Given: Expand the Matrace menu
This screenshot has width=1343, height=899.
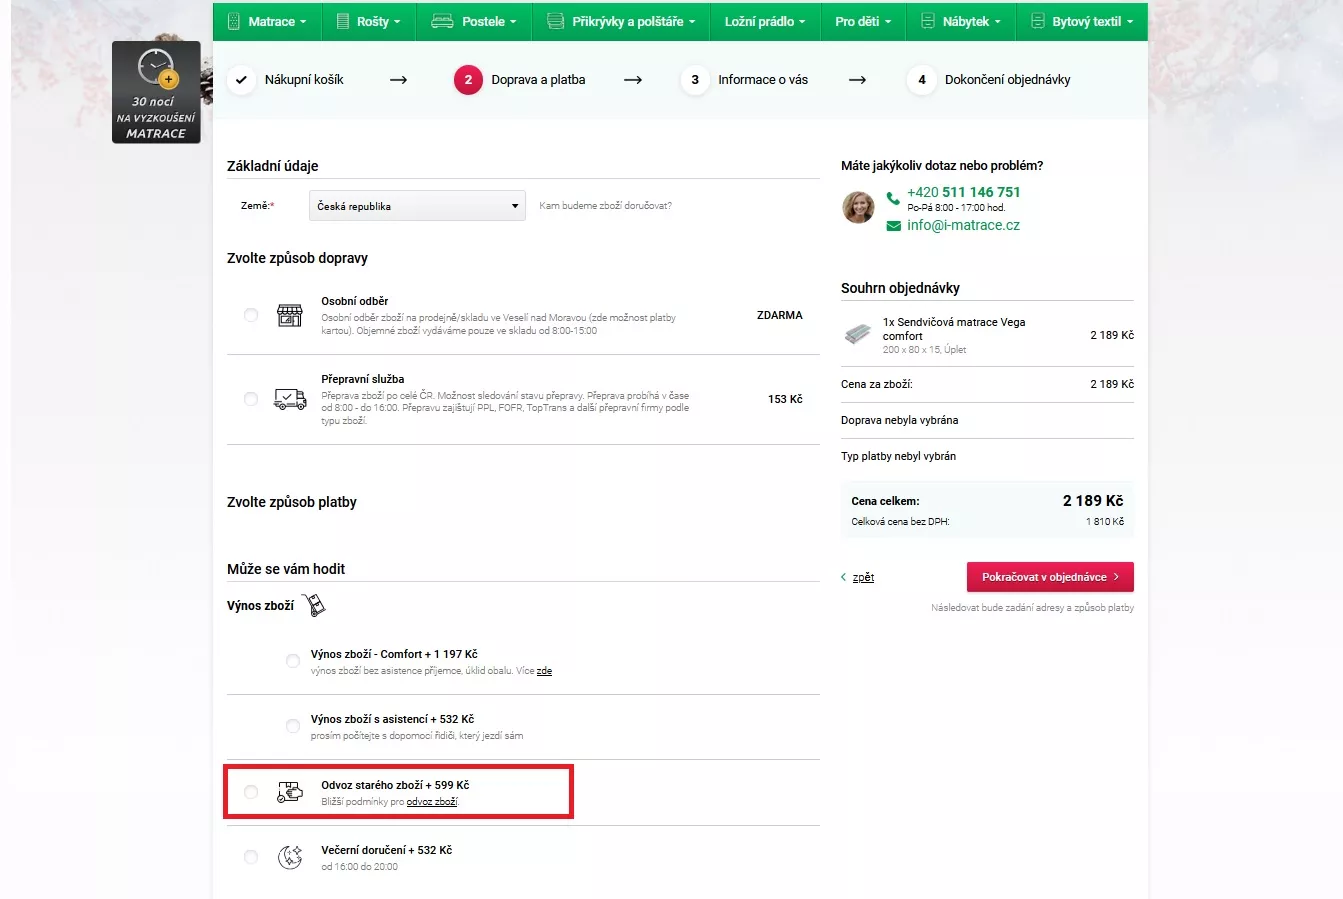Looking at the screenshot, I should point(266,21).
